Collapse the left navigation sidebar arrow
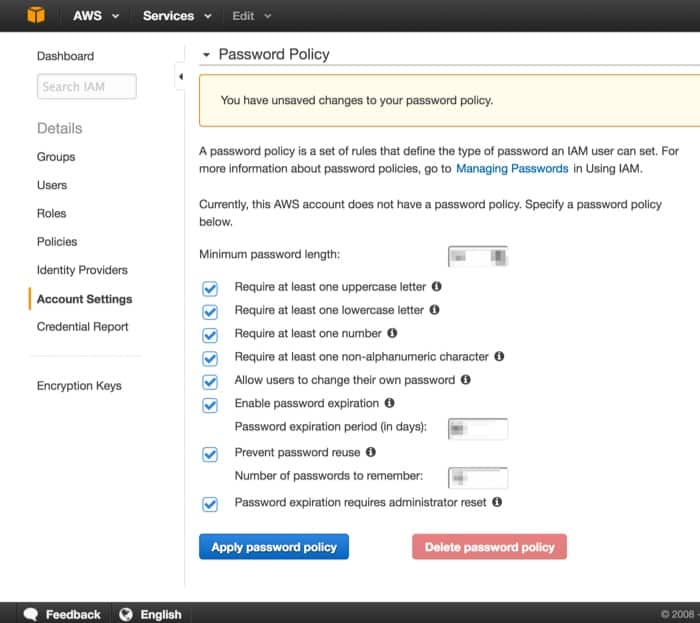Image resolution: width=700 pixels, height=623 pixels. (180, 77)
